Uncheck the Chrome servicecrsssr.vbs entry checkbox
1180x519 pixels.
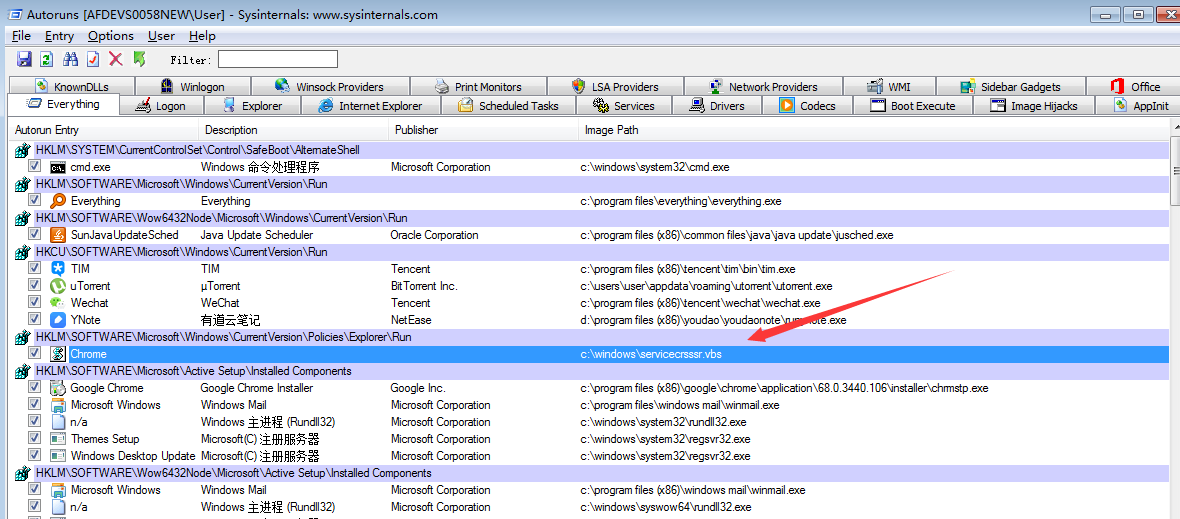(34, 353)
